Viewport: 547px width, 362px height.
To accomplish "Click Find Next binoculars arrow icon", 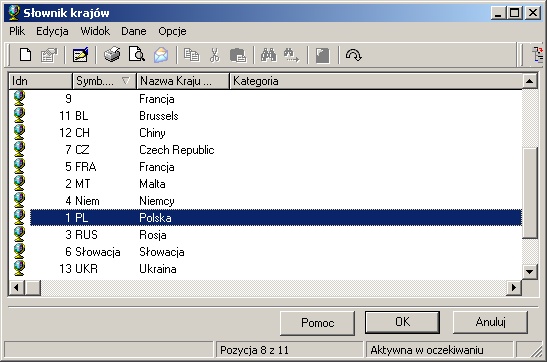I will (291, 55).
